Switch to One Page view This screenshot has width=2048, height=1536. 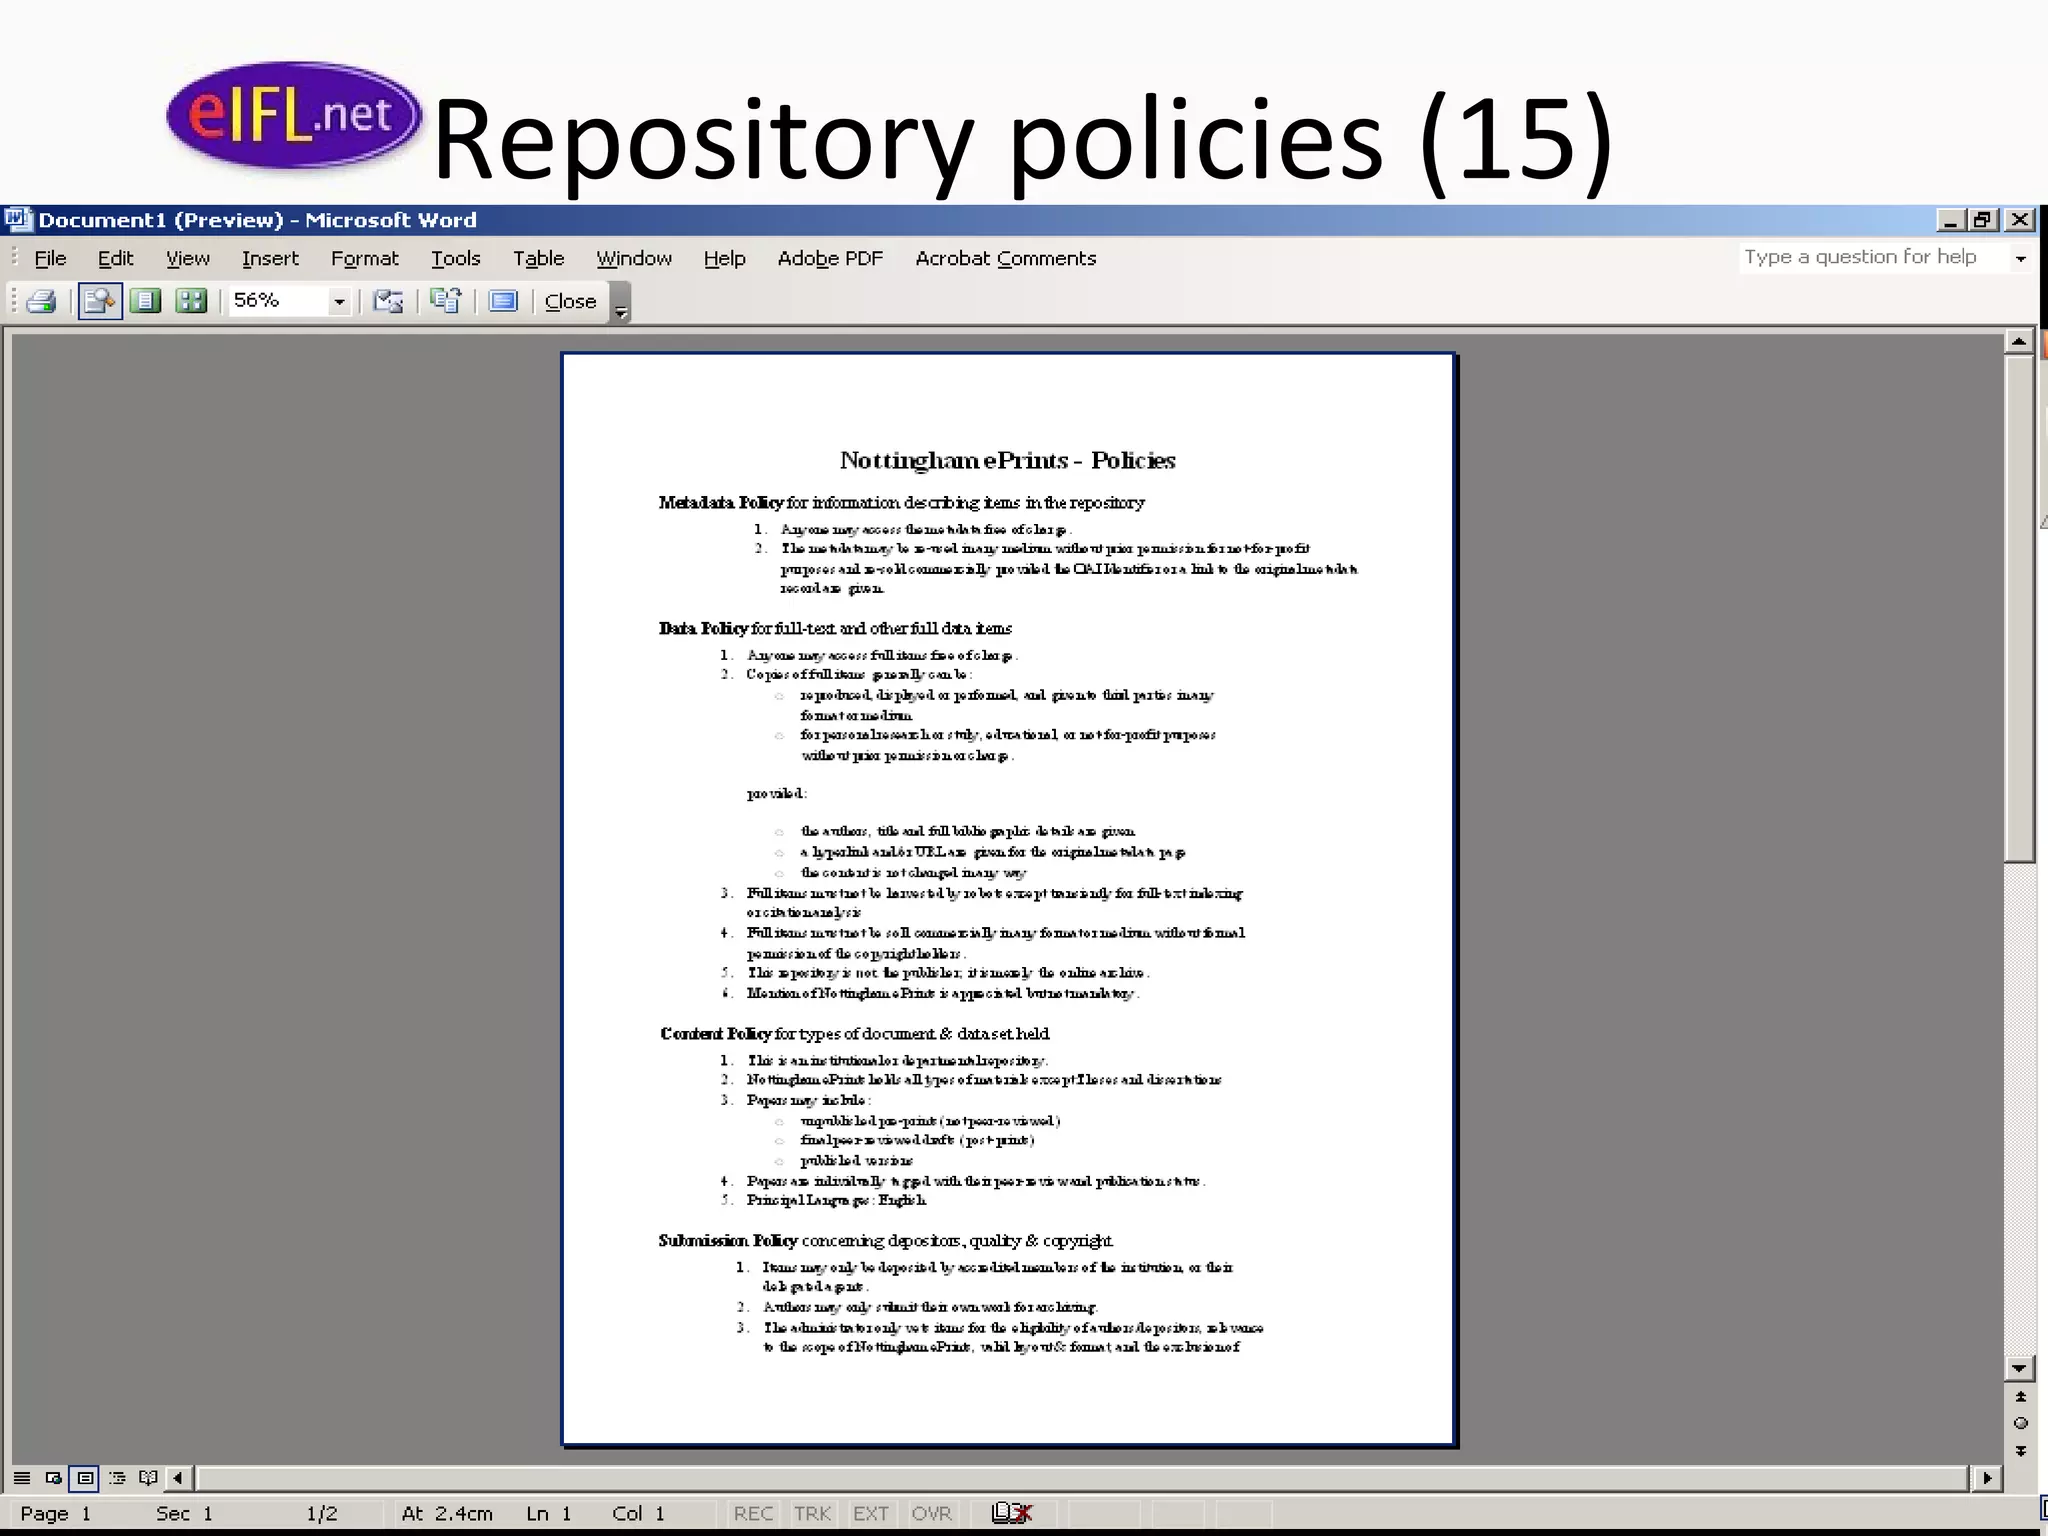146,301
